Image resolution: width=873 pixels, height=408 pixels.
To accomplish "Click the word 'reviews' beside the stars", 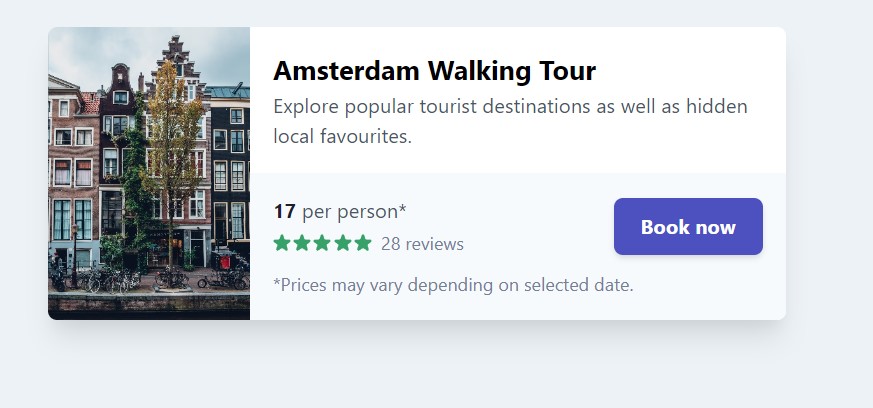I will pyautogui.click(x=435, y=244).
